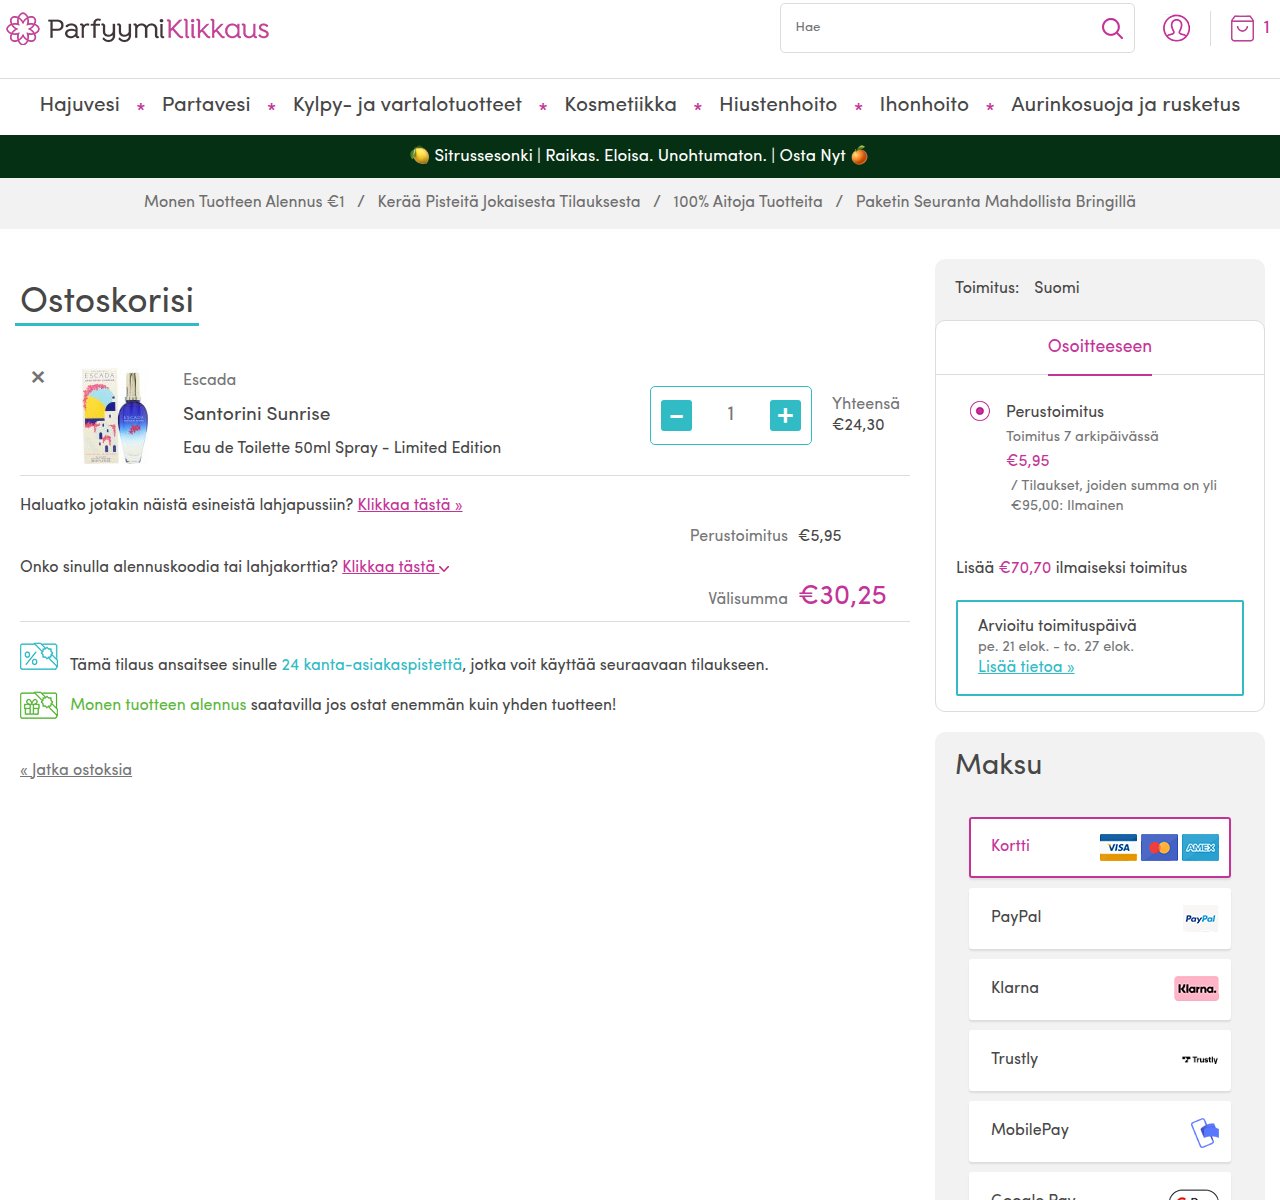
Task: Open the Santorini Sunrise product link
Action: (x=256, y=414)
